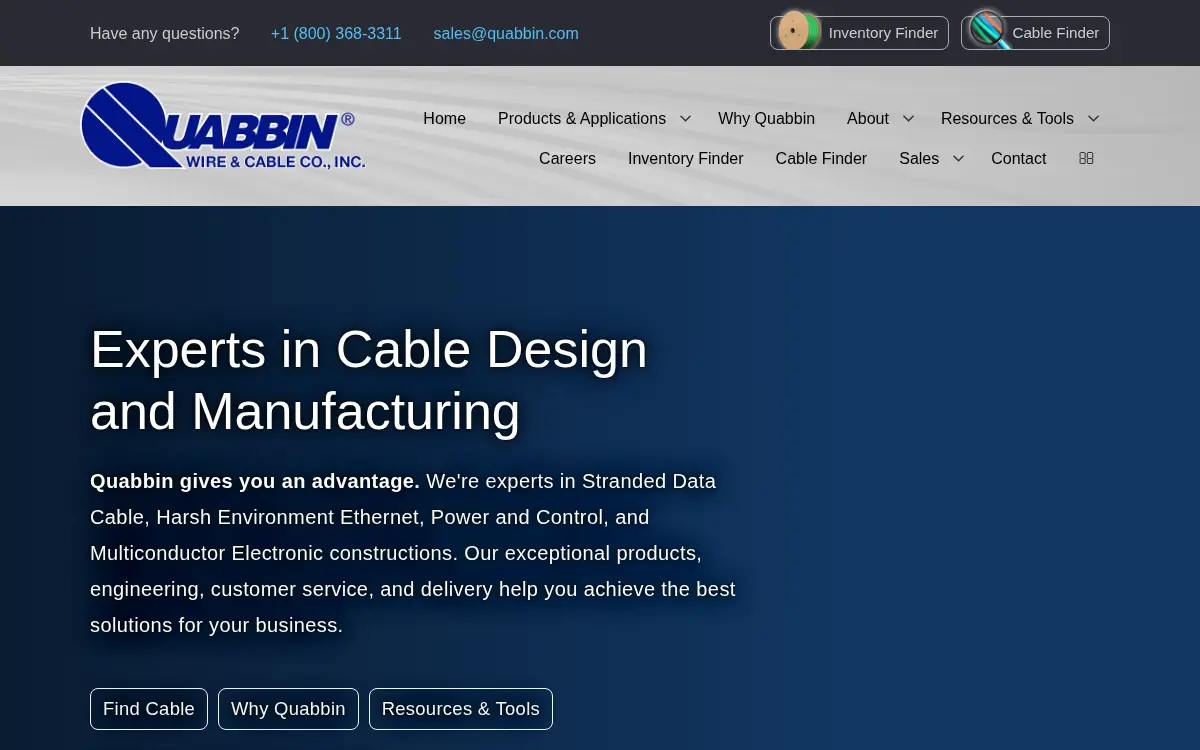Click the Why Quabbin hero button

click(288, 709)
